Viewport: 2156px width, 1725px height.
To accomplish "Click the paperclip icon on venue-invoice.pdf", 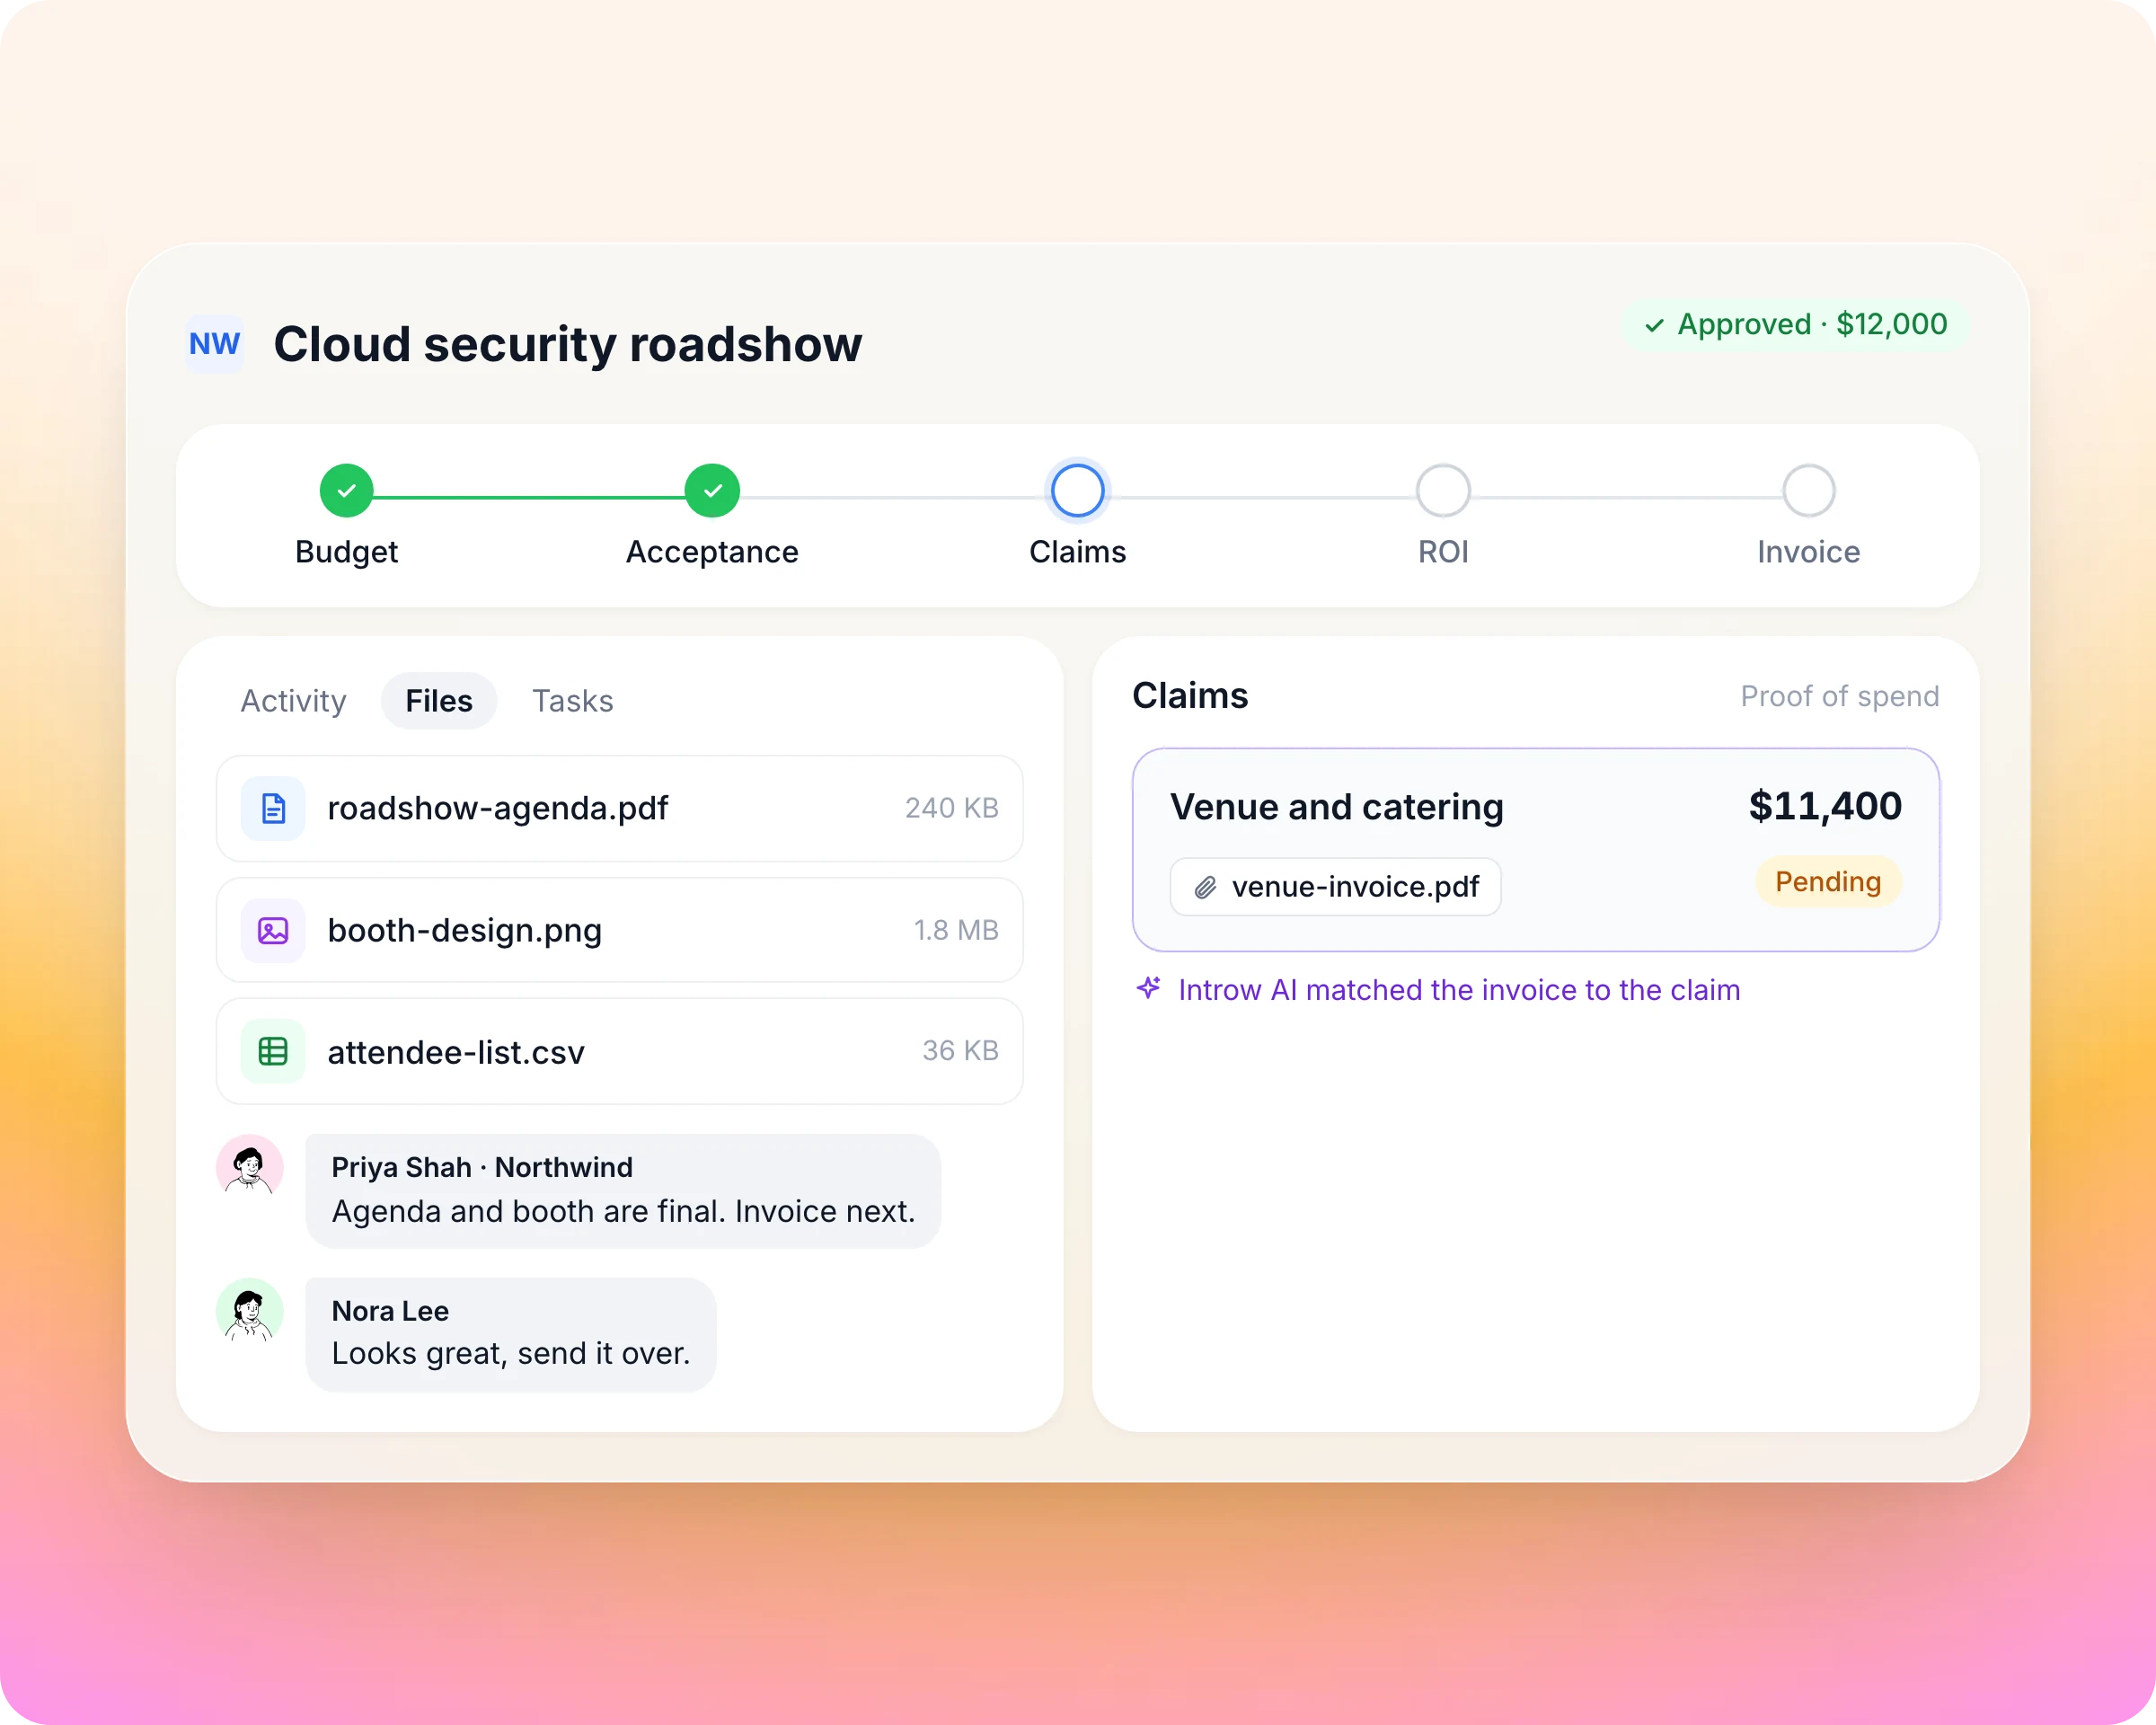I will [1206, 887].
